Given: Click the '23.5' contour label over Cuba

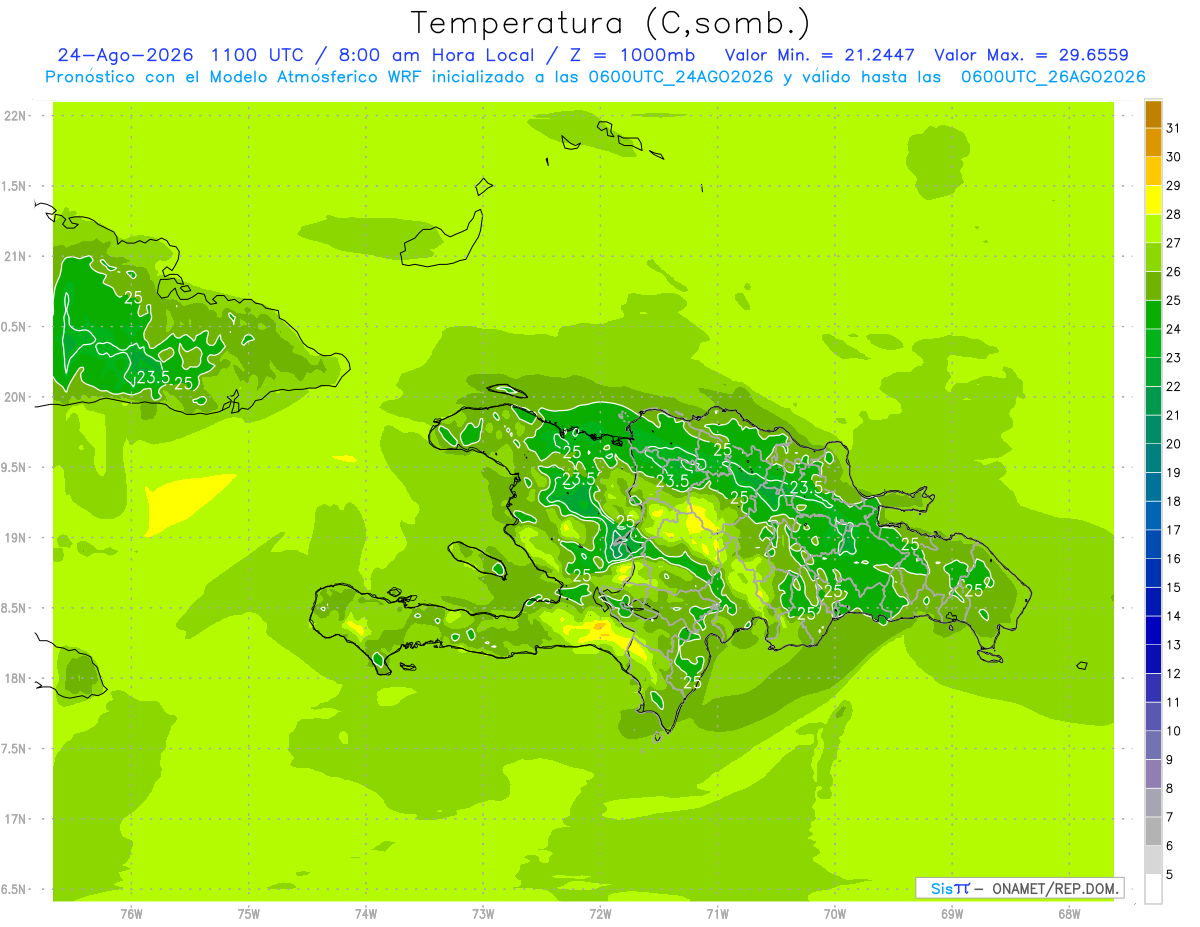Looking at the screenshot, I should (x=153, y=377).
